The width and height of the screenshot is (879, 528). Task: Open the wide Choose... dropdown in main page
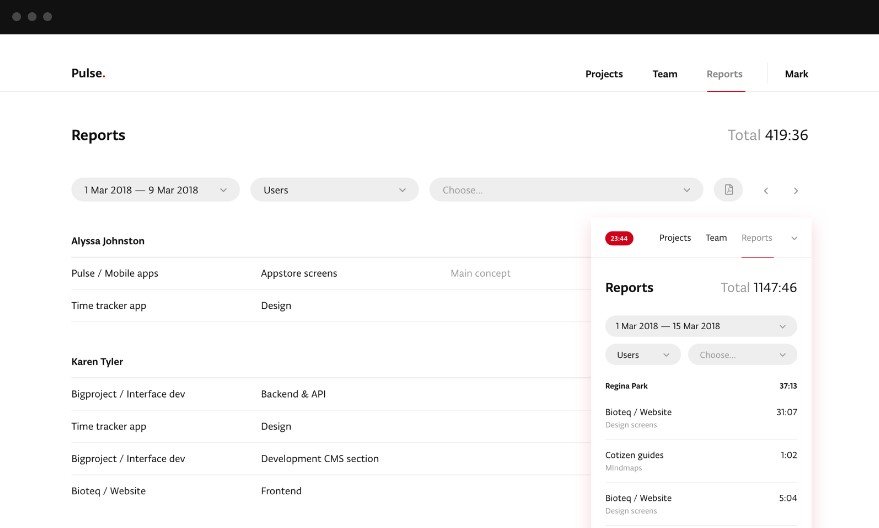pos(566,190)
